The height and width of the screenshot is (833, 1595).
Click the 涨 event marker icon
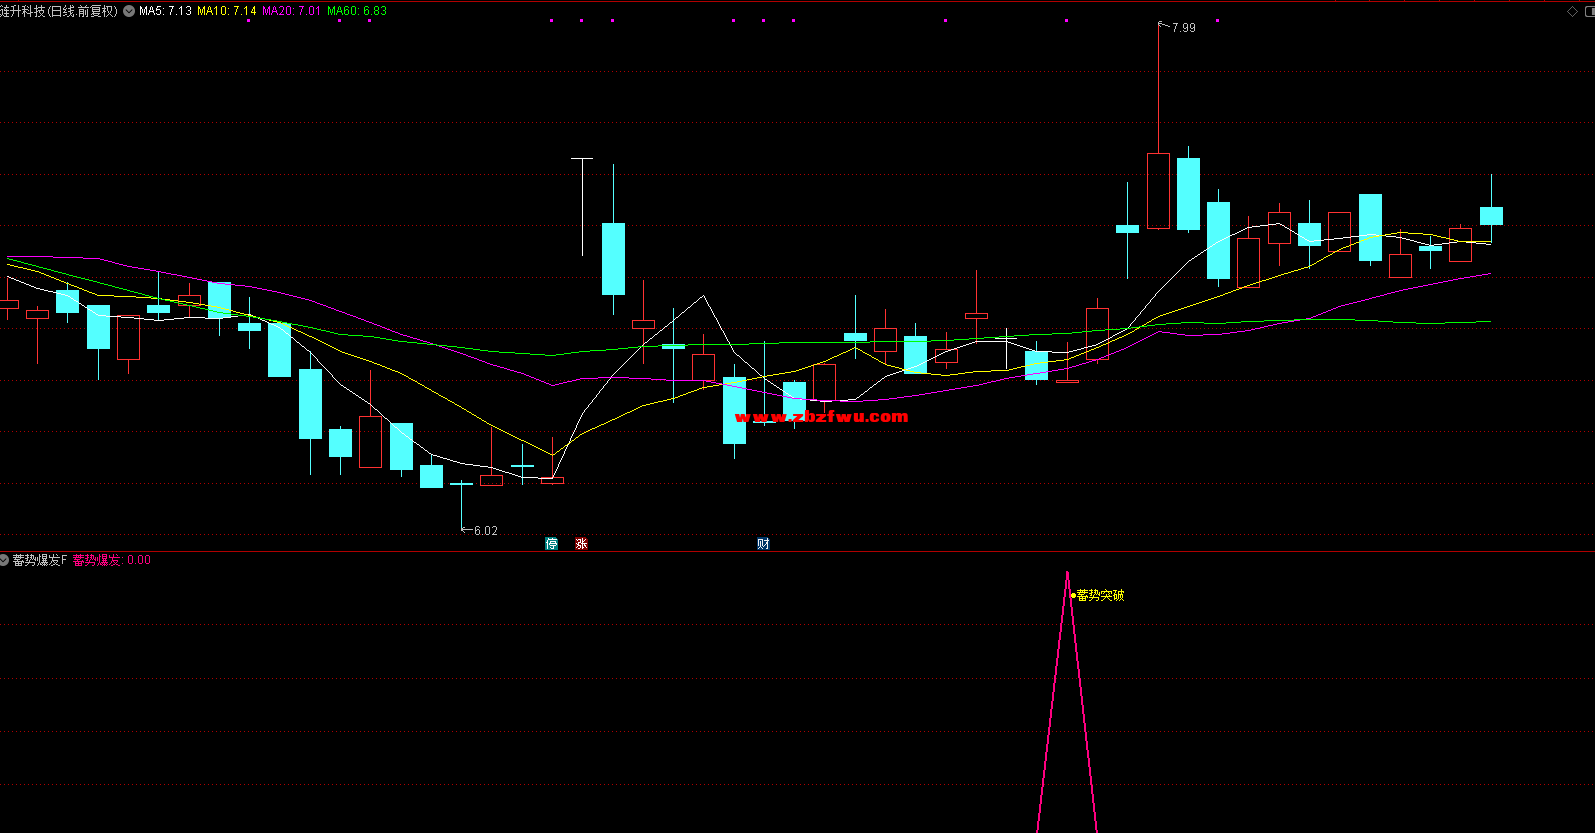pyautogui.click(x=581, y=544)
